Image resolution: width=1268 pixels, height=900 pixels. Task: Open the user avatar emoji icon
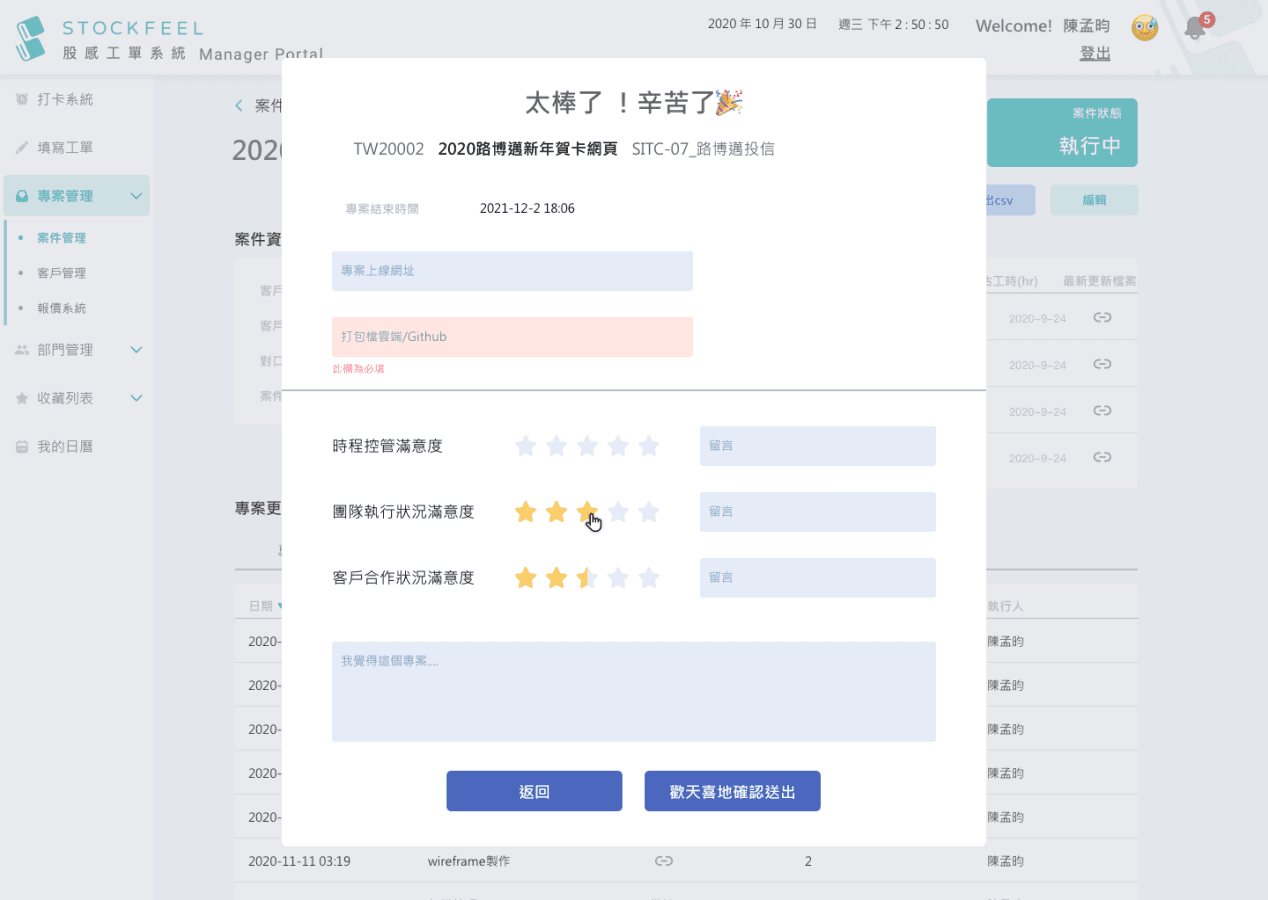click(x=1144, y=28)
